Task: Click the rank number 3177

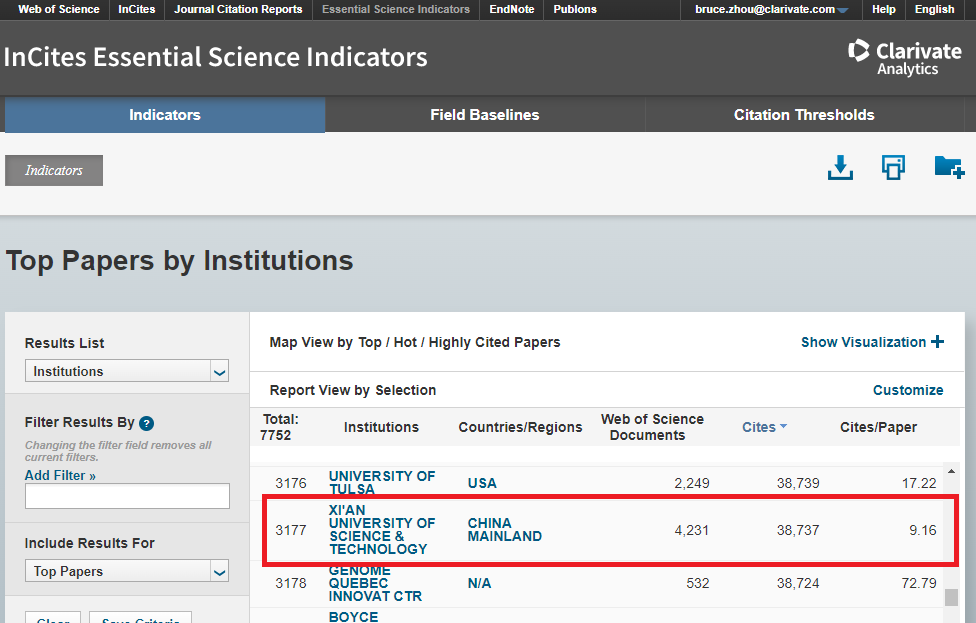Action: click(291, 530)
